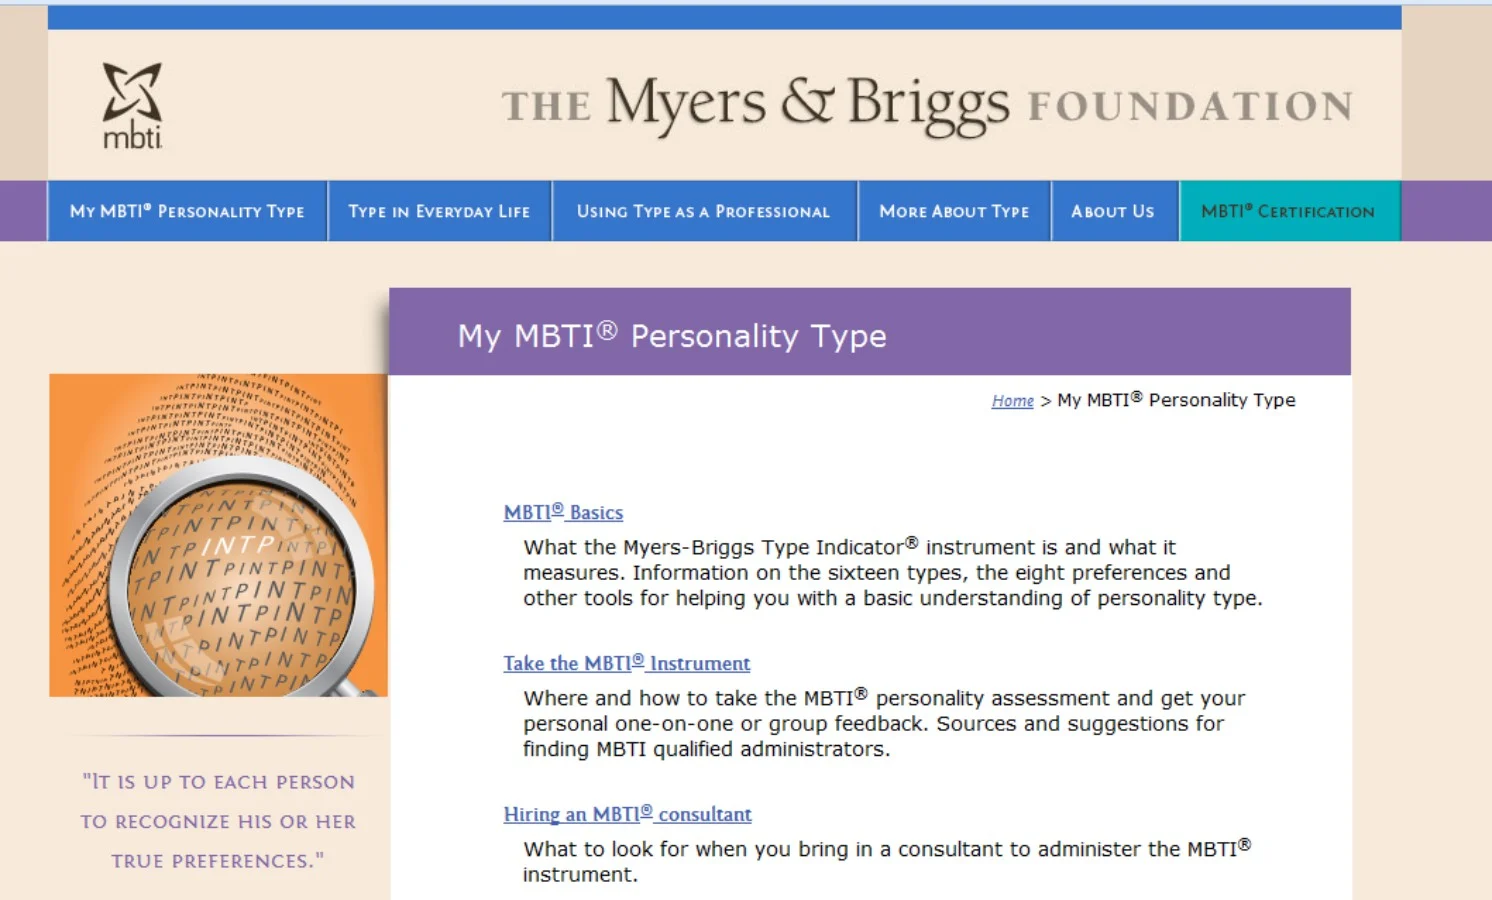Go to More About Type section
Viewport: 1492px width, 900px height.
point(954,211)
